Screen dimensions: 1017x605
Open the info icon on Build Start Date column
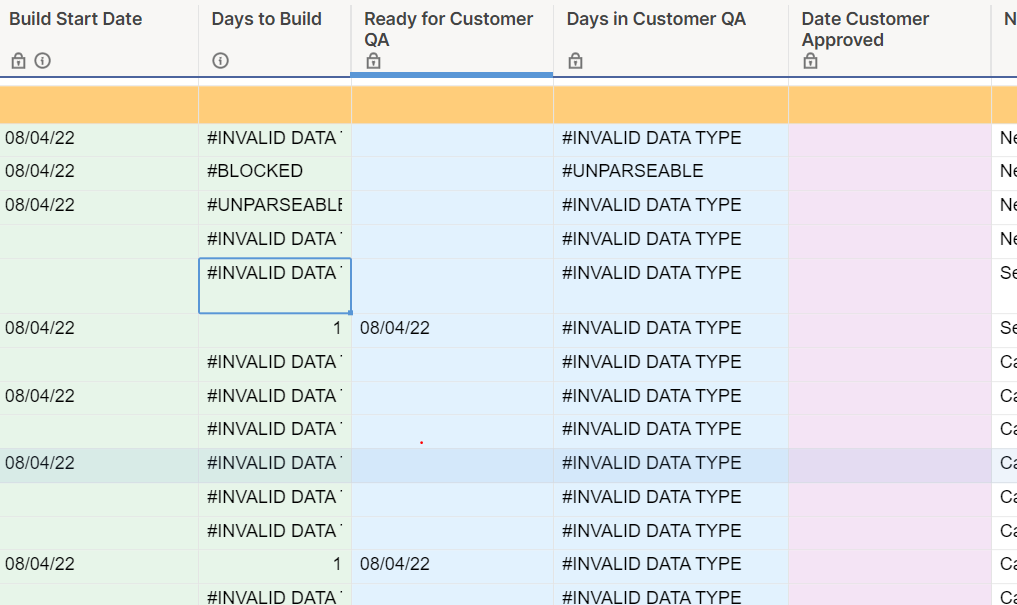(42, 60)
